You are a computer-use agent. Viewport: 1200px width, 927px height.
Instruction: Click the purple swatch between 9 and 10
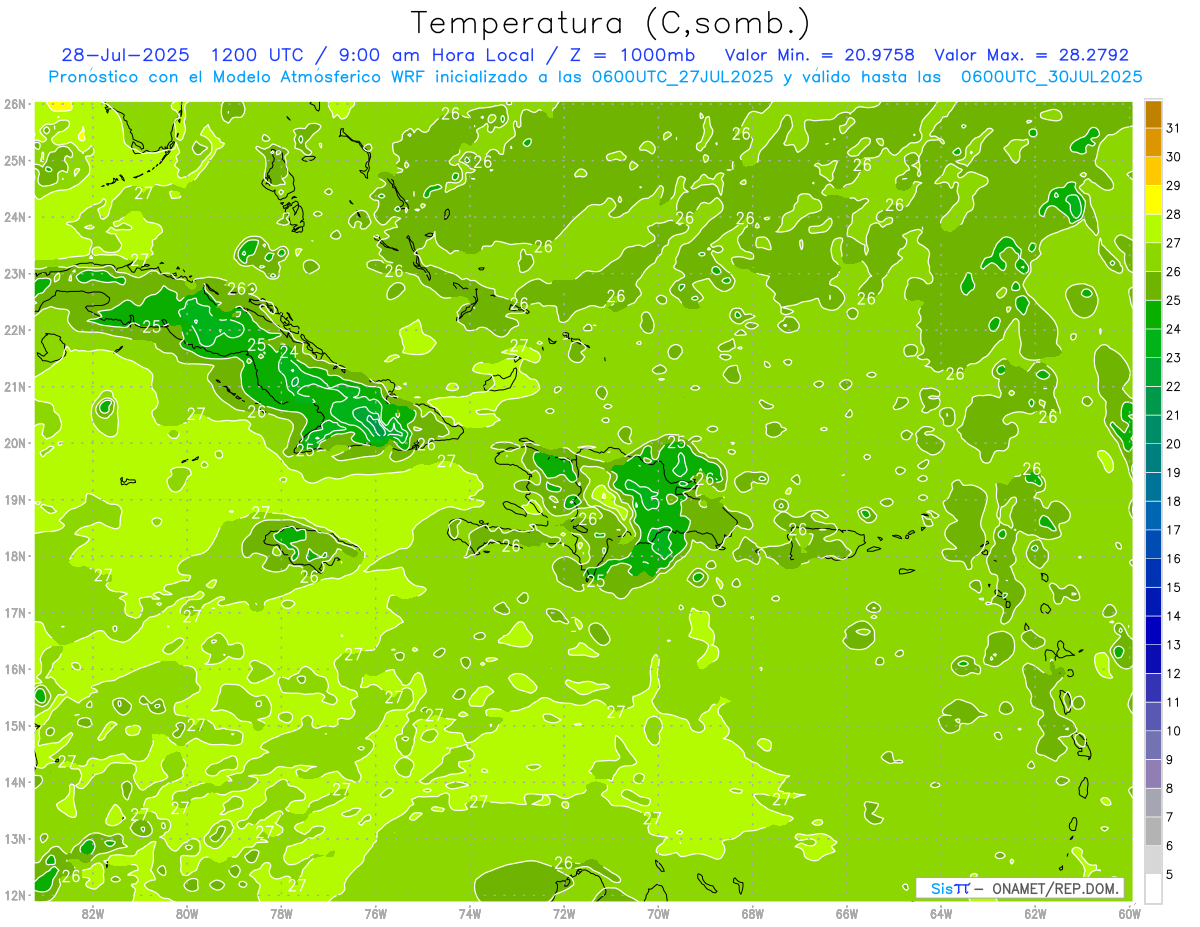(x=1153, y=745)
